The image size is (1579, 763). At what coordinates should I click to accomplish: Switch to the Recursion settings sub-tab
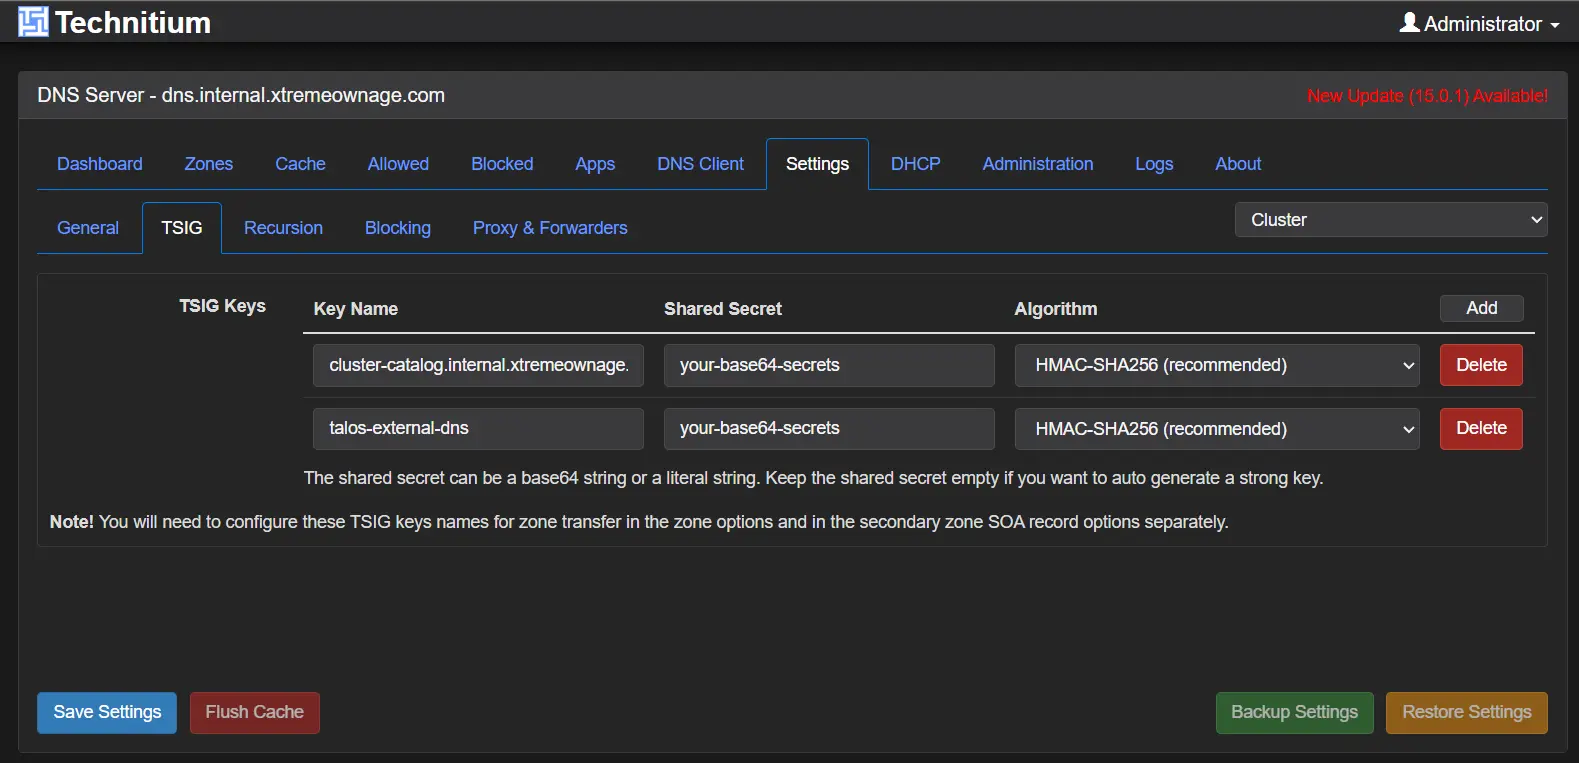(x=283, y=228)
